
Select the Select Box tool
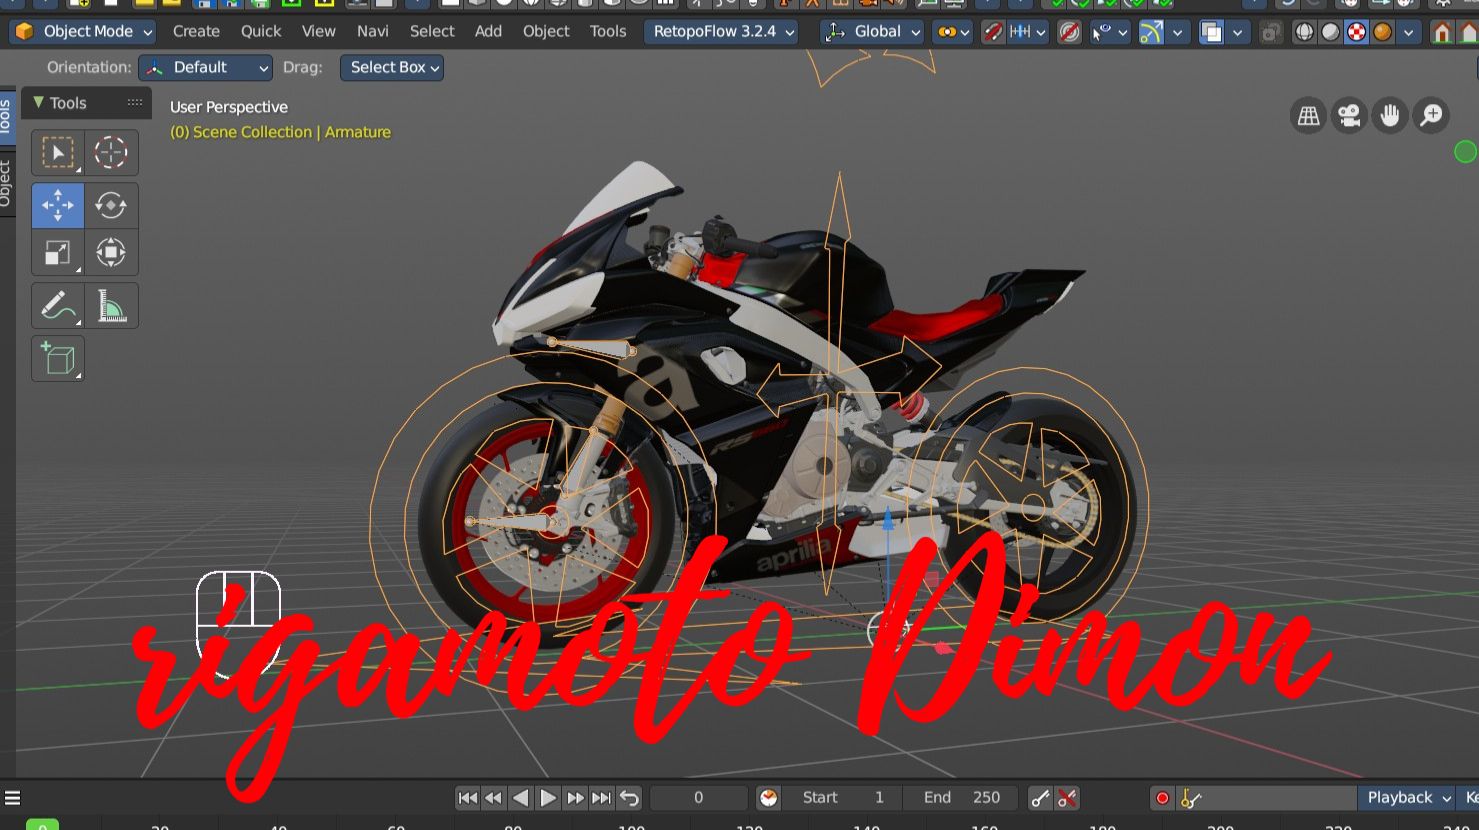coord(58,153)
